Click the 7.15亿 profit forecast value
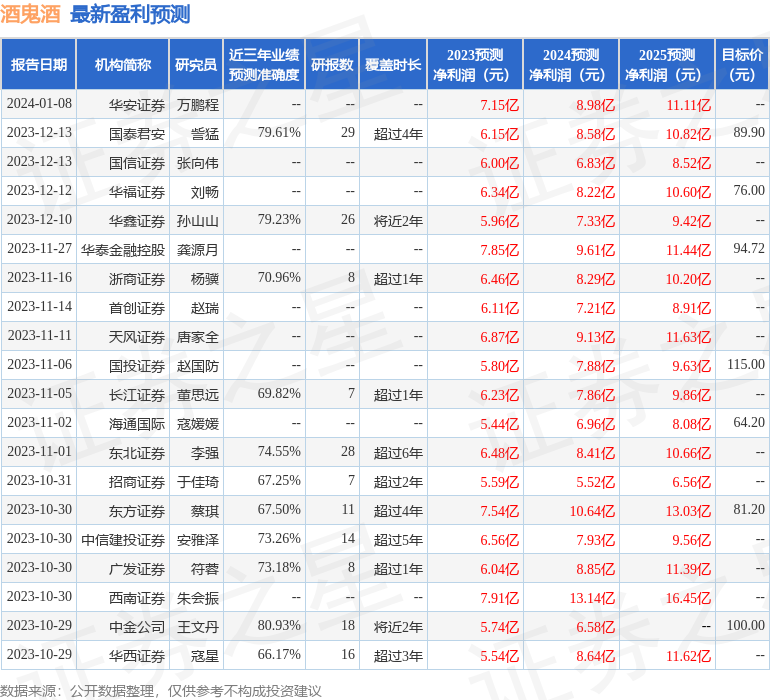 click(x=499, y=105)
